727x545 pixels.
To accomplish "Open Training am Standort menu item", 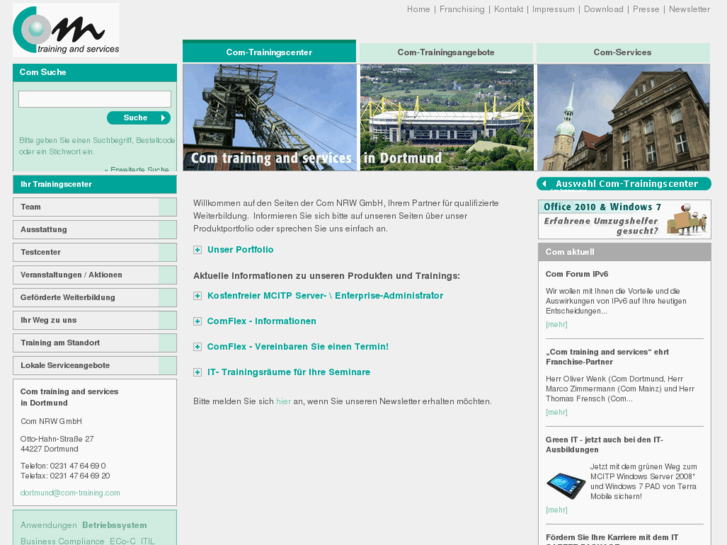I will point(95,343).
